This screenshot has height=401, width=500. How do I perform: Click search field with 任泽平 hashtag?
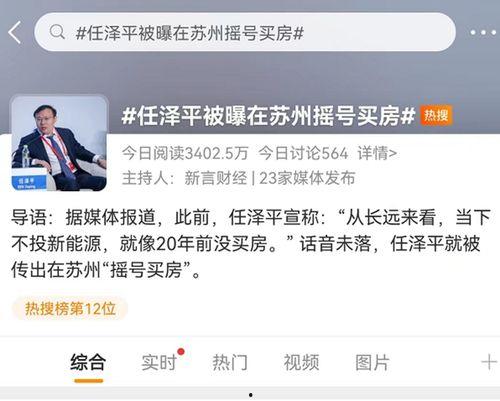pyautogui.click(x=245, y=32)
